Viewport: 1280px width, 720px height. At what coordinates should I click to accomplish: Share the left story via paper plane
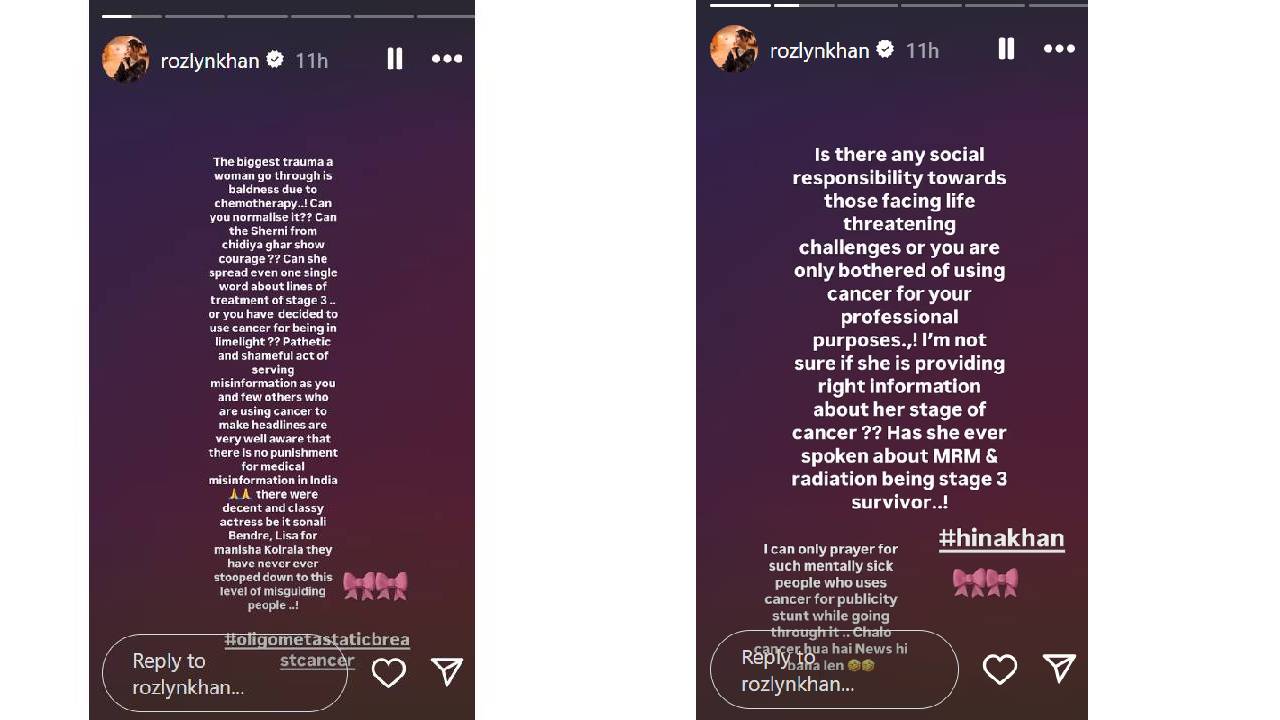click(x=447, y=672)
